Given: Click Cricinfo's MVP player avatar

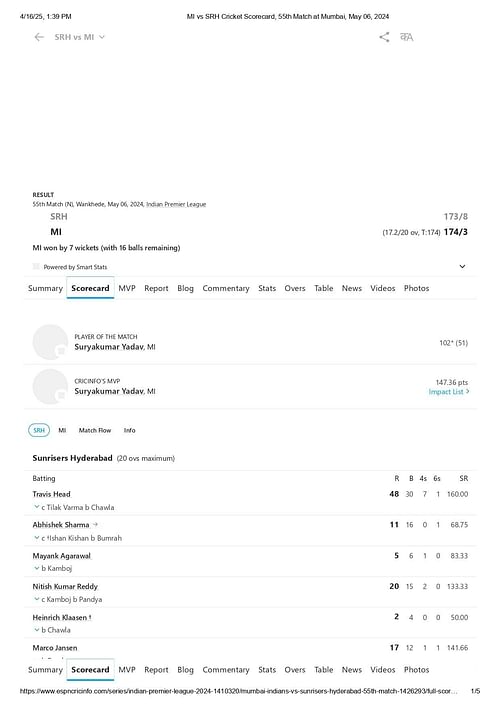Looking at the screenshot, I should point(50,386).
